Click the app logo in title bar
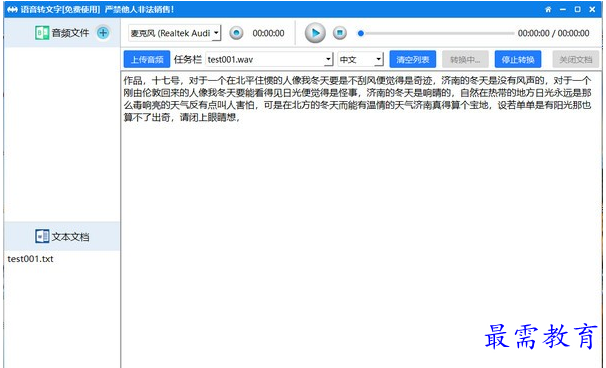The height and width of the screenshot is (368, 606). (x=12, y=9)
